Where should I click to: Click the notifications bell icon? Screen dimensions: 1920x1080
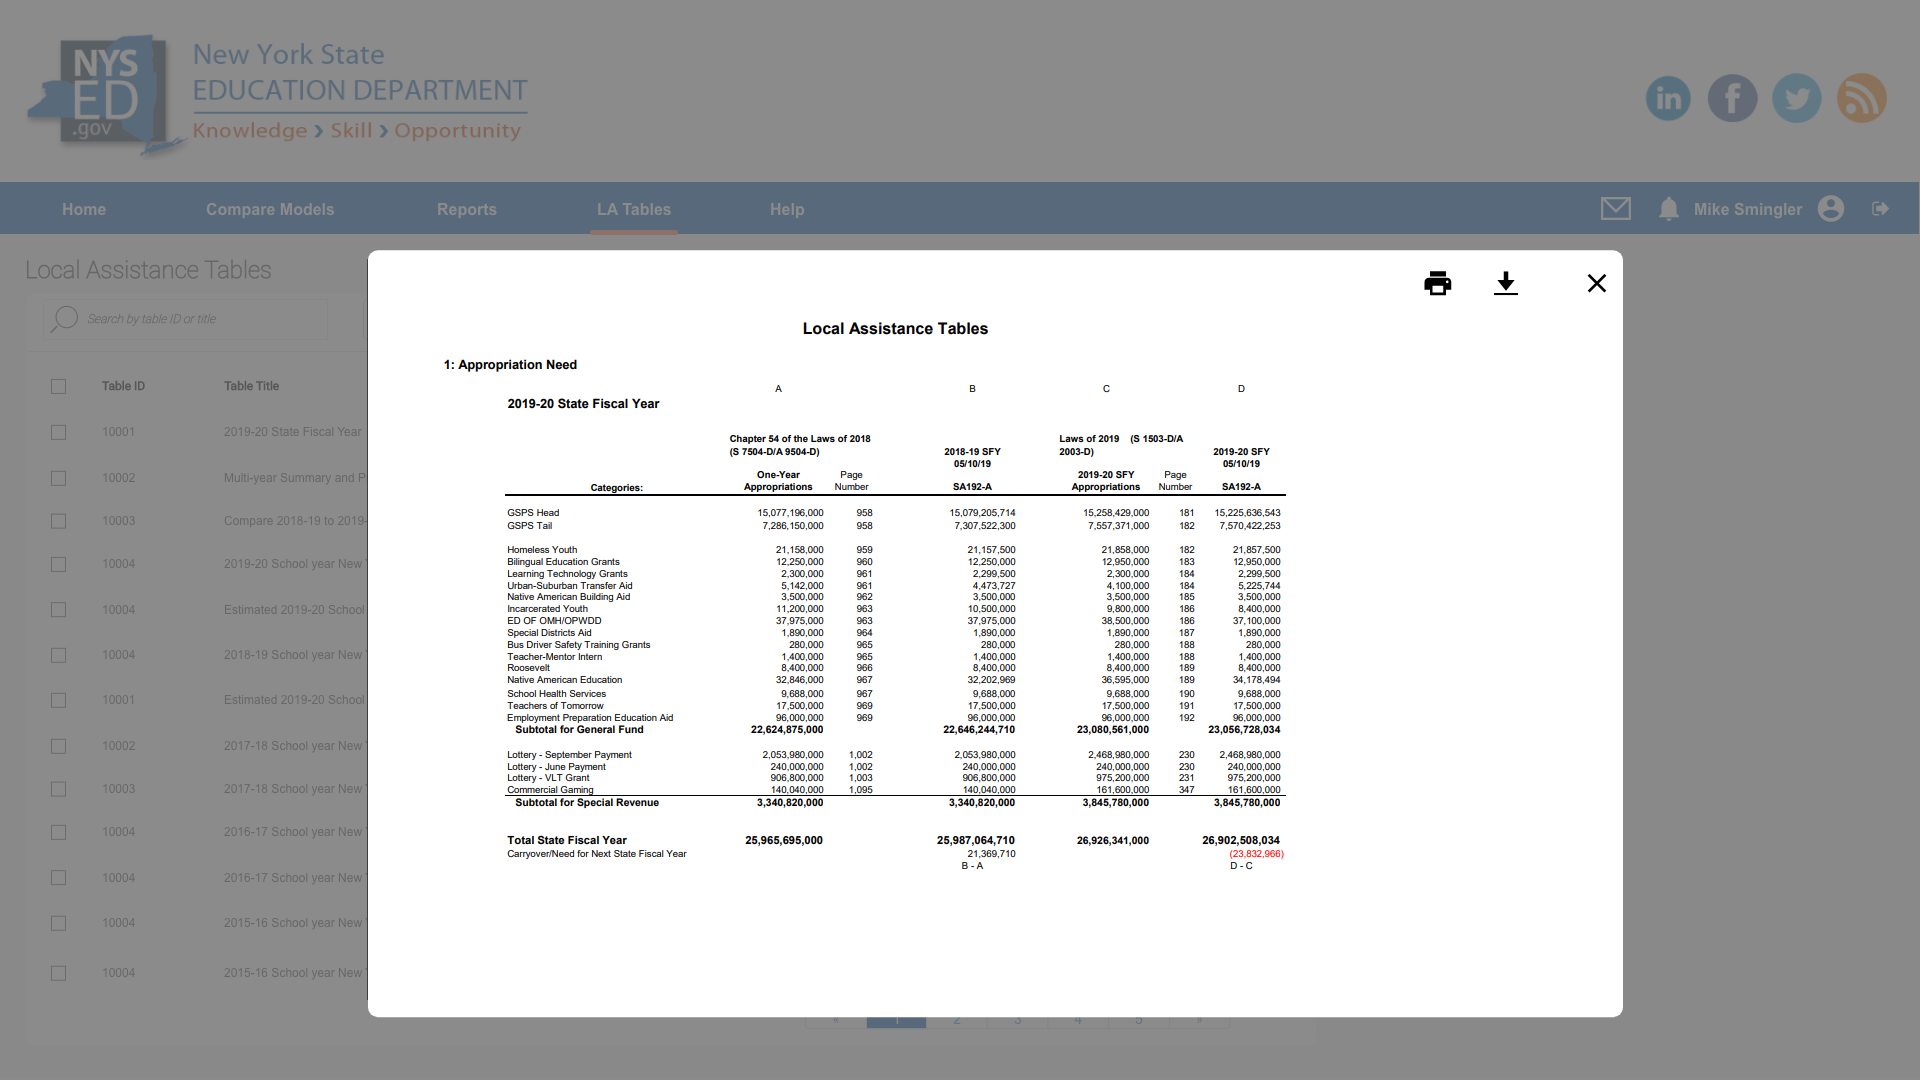tap(1668, 209)
